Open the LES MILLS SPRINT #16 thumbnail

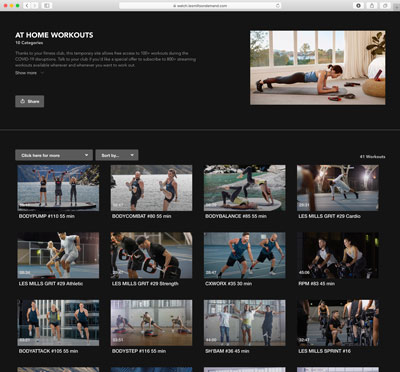pos(338,323)
